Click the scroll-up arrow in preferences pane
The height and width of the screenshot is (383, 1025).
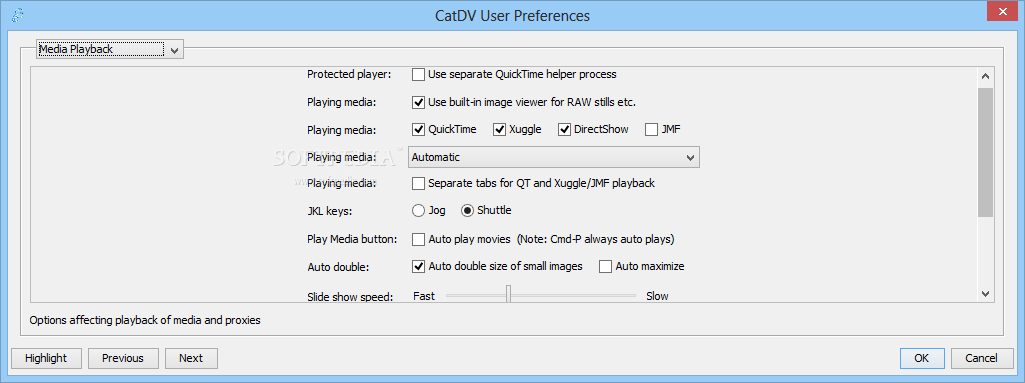tap(985, 76)
